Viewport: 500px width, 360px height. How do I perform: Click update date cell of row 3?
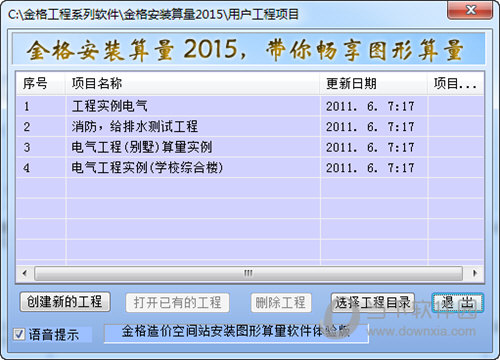pos(374,147)
